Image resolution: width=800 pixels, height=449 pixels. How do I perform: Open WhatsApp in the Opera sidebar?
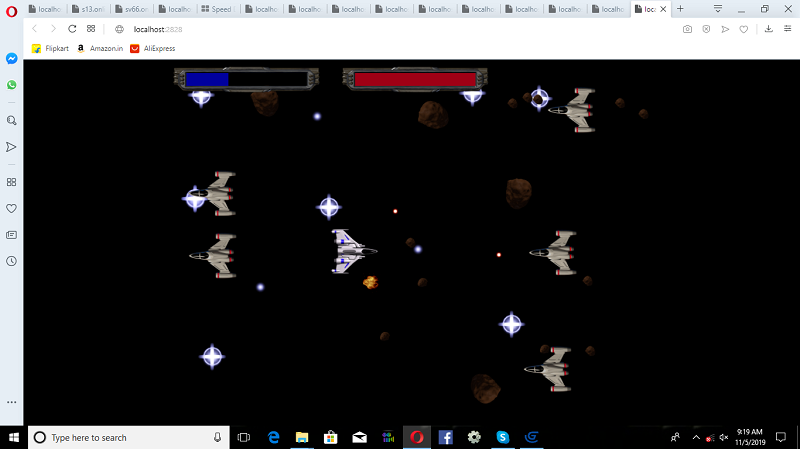[11, 85]
